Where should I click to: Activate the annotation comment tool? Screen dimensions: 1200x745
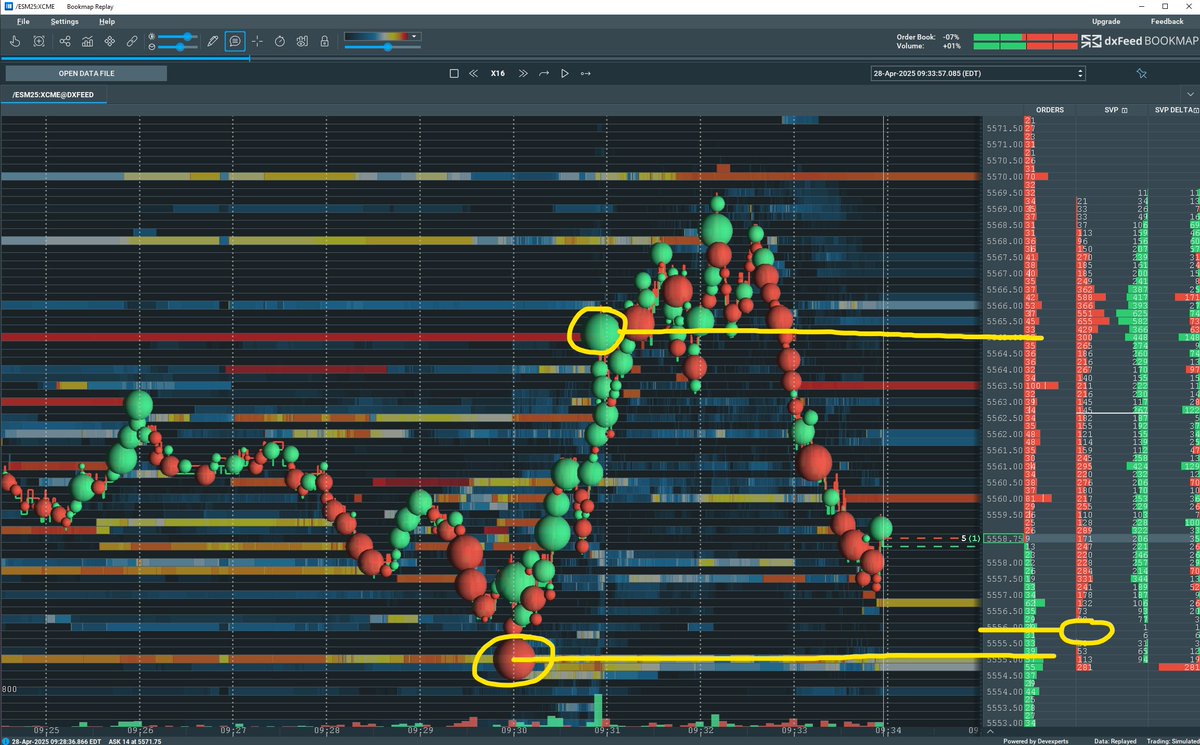tap(235, 41)
